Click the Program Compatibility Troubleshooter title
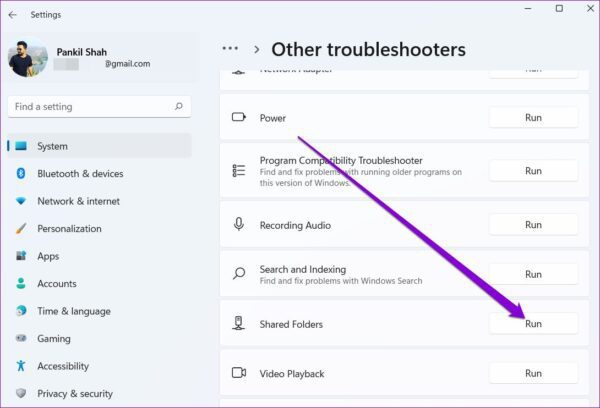 point(341,160)
